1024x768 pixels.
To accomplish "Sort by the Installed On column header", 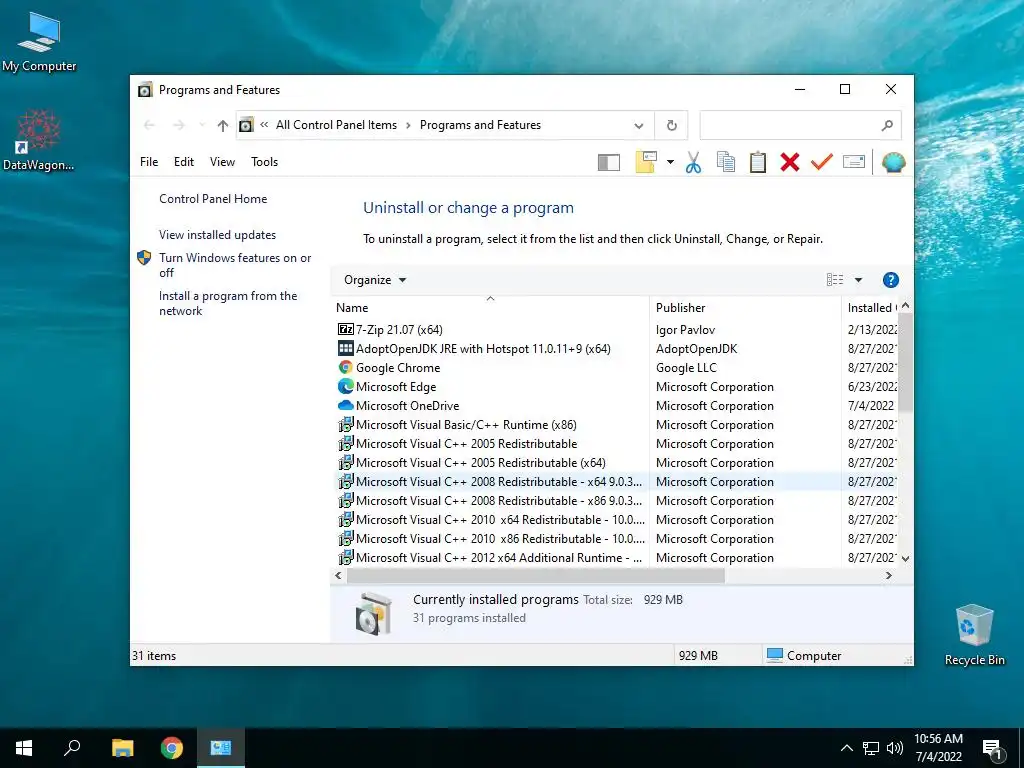I will tap(870, 308).
